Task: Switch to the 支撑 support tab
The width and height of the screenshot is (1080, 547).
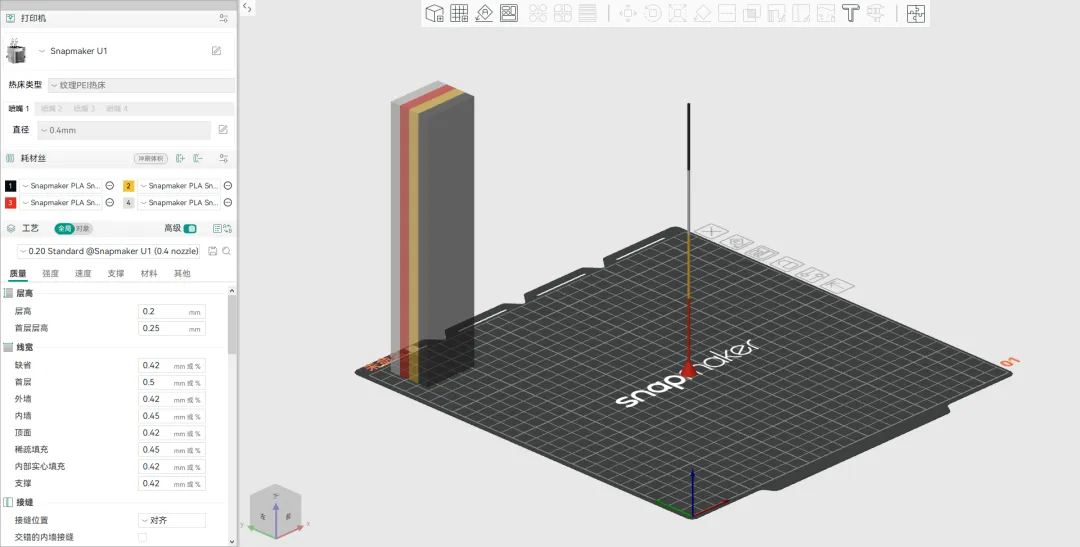Action: 116,274
